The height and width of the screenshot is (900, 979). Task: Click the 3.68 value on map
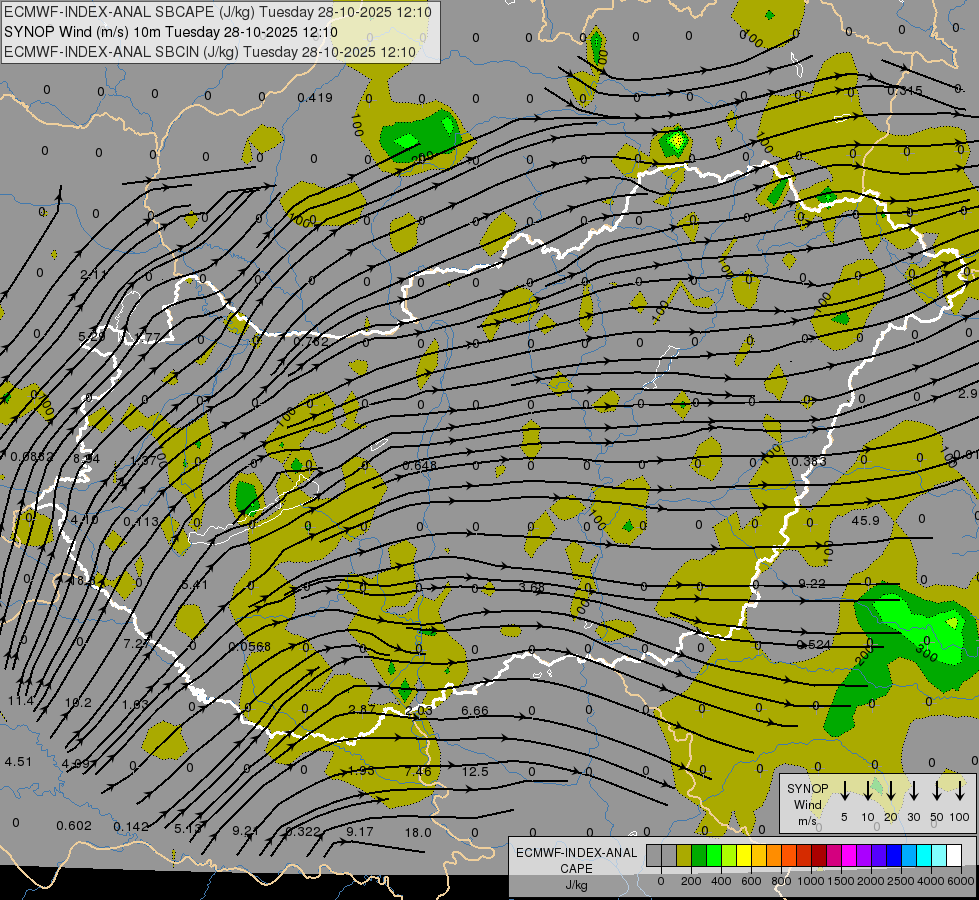click(x=531, y=587)
